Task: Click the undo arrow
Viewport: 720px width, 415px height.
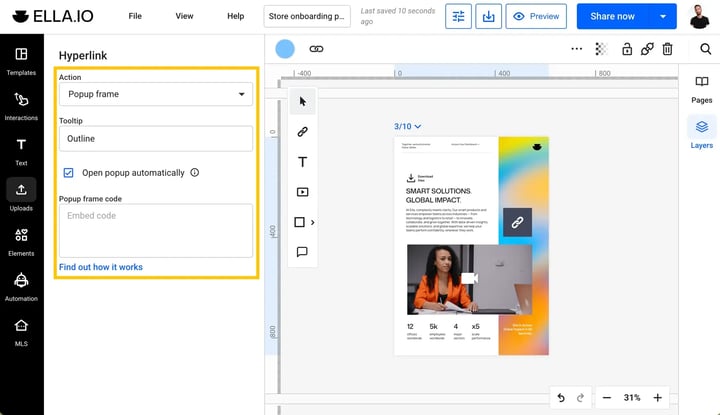Action: [561, 398]
